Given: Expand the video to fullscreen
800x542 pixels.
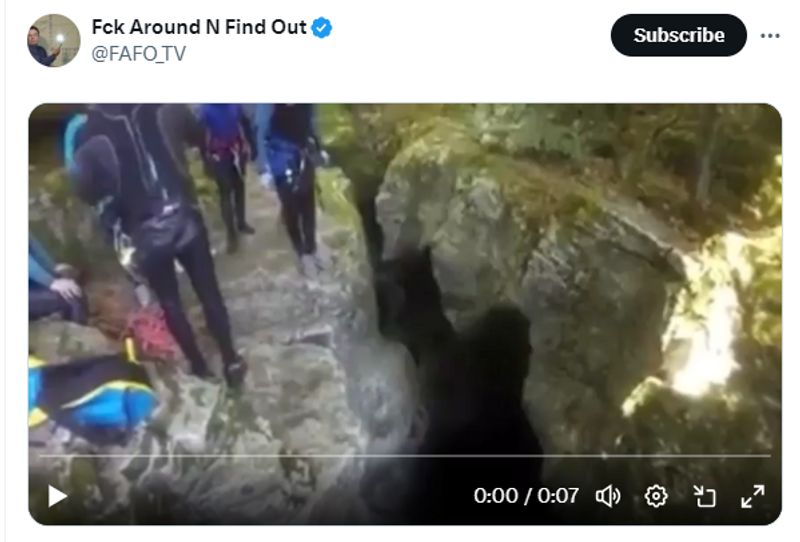Looking at the screenshot, I should 753,496.
